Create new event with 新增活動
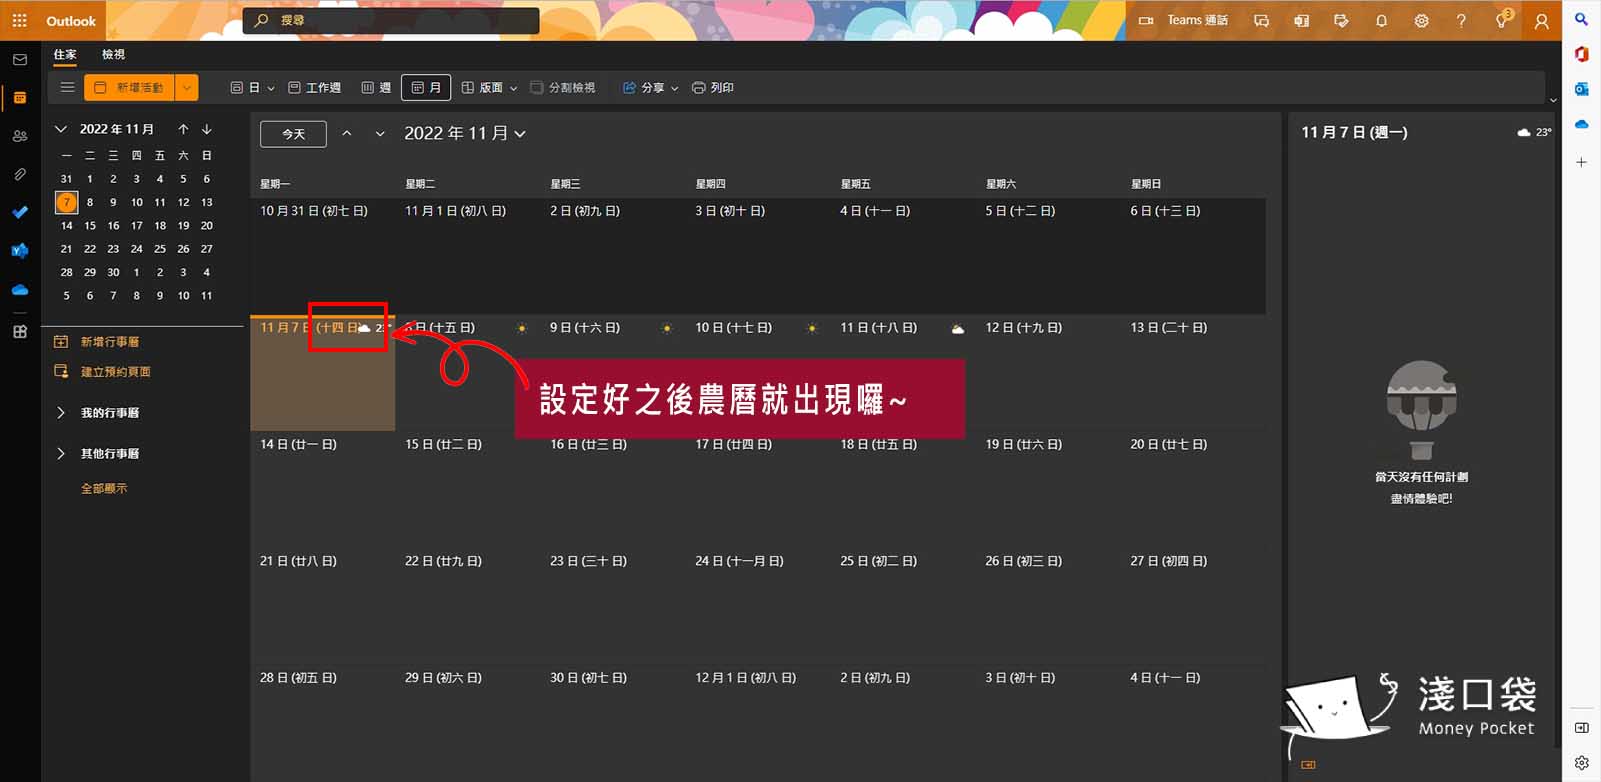This screenshot has width=1601, height=782. 129,88
